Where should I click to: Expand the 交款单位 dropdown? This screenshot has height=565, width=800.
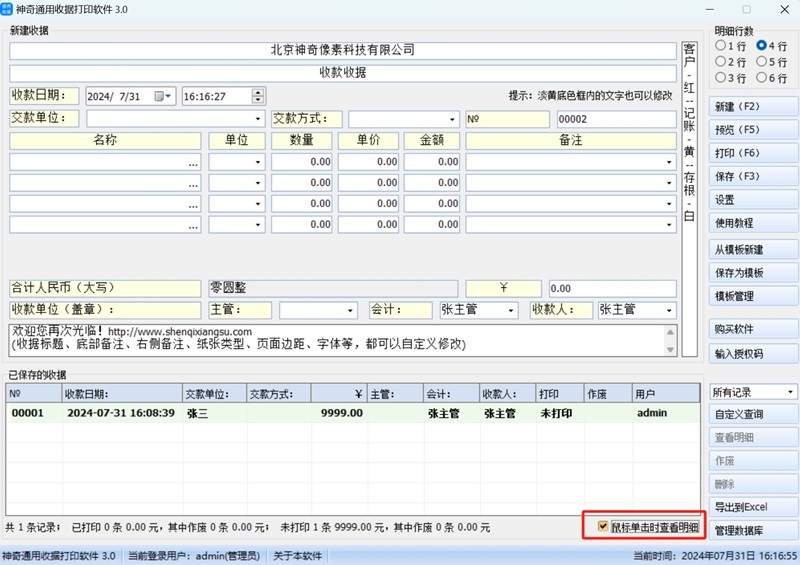tap(258, 119)
